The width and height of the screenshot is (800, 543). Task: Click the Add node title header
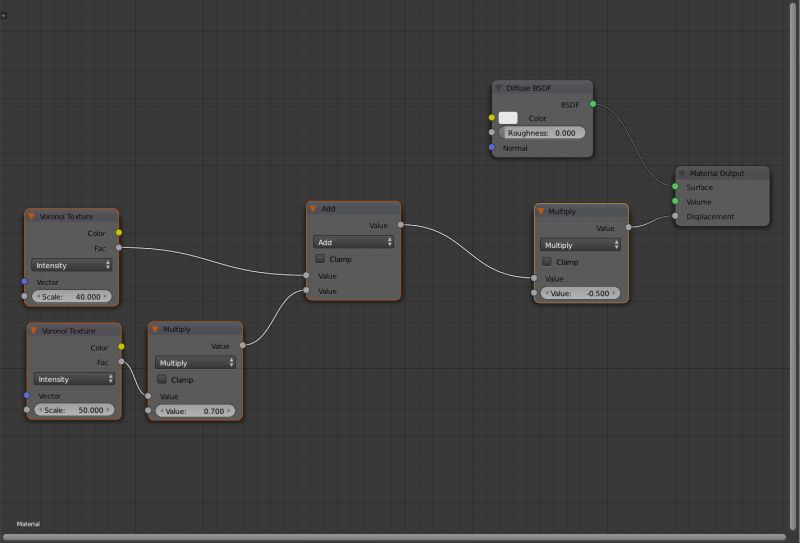tap(354, 209)
